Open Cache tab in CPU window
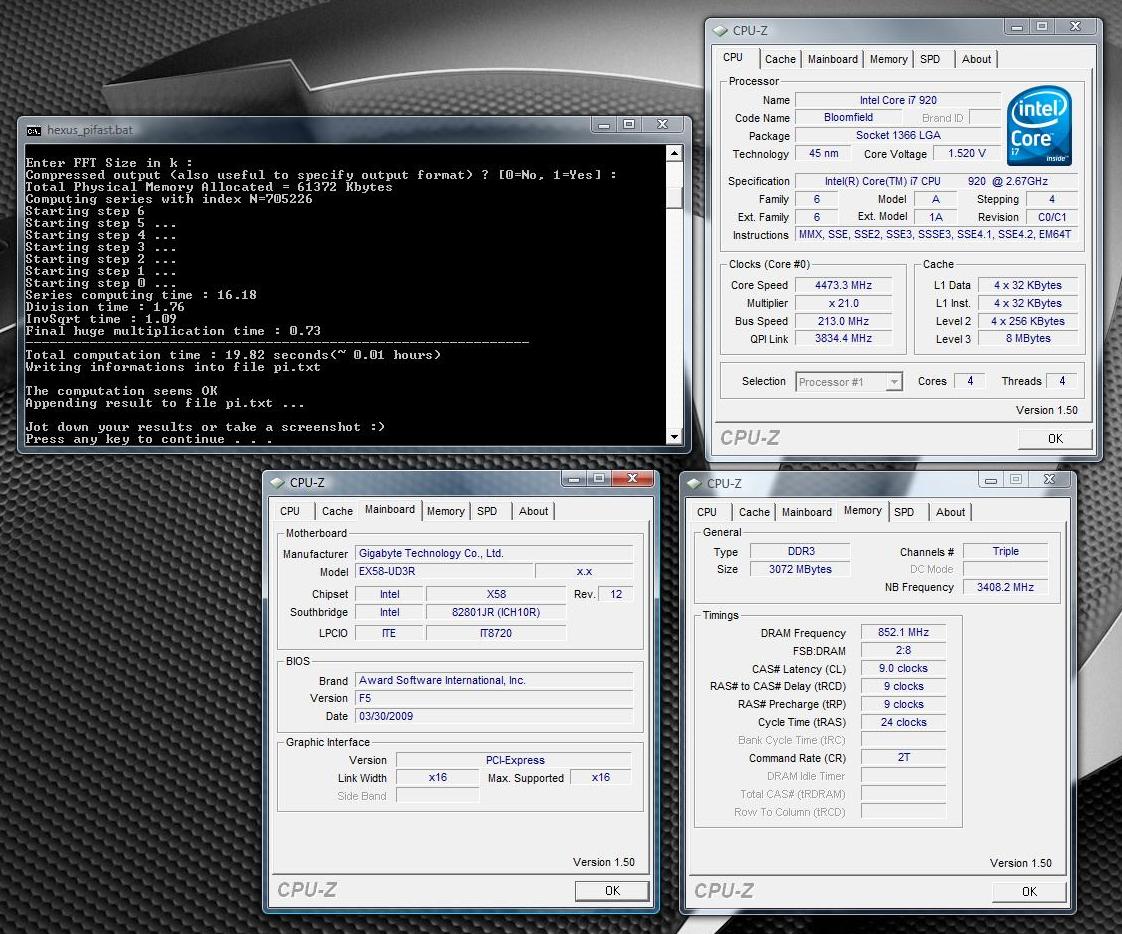Image resolution: width=1122 pixels, height=934 pixels. 780,59
